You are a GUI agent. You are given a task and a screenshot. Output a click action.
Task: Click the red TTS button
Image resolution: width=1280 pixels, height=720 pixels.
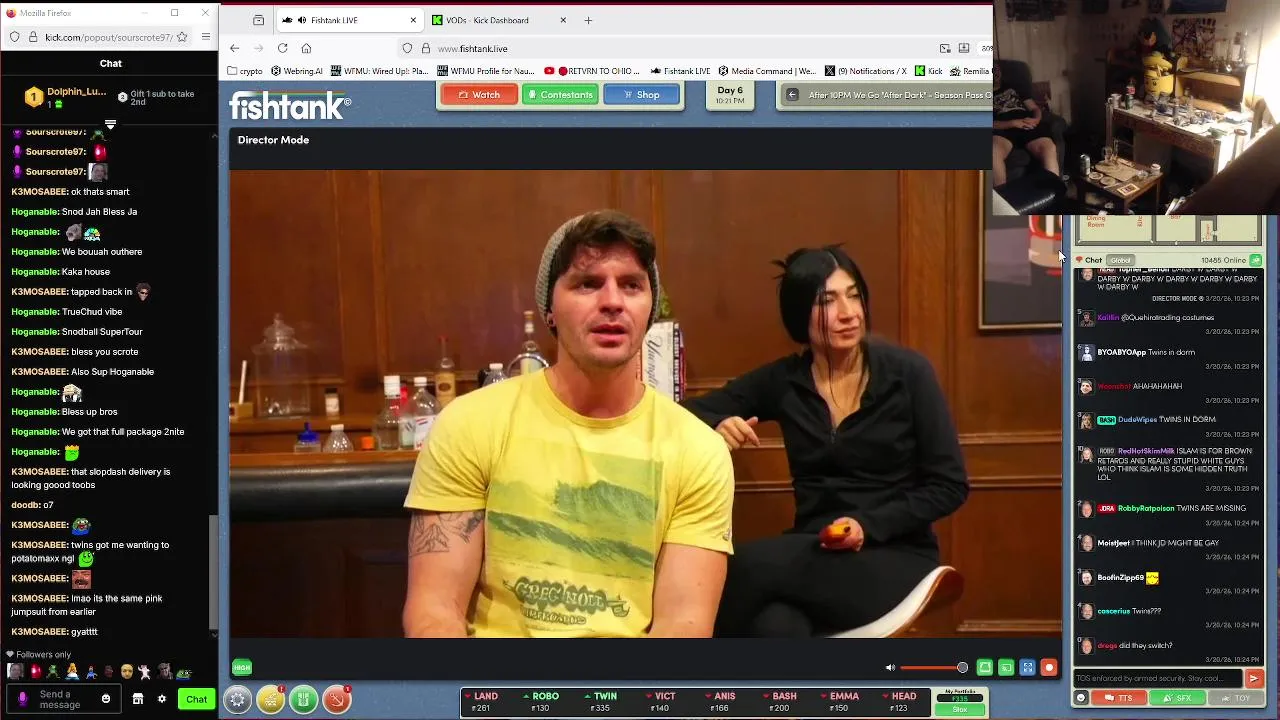(x=1118, y=698)
